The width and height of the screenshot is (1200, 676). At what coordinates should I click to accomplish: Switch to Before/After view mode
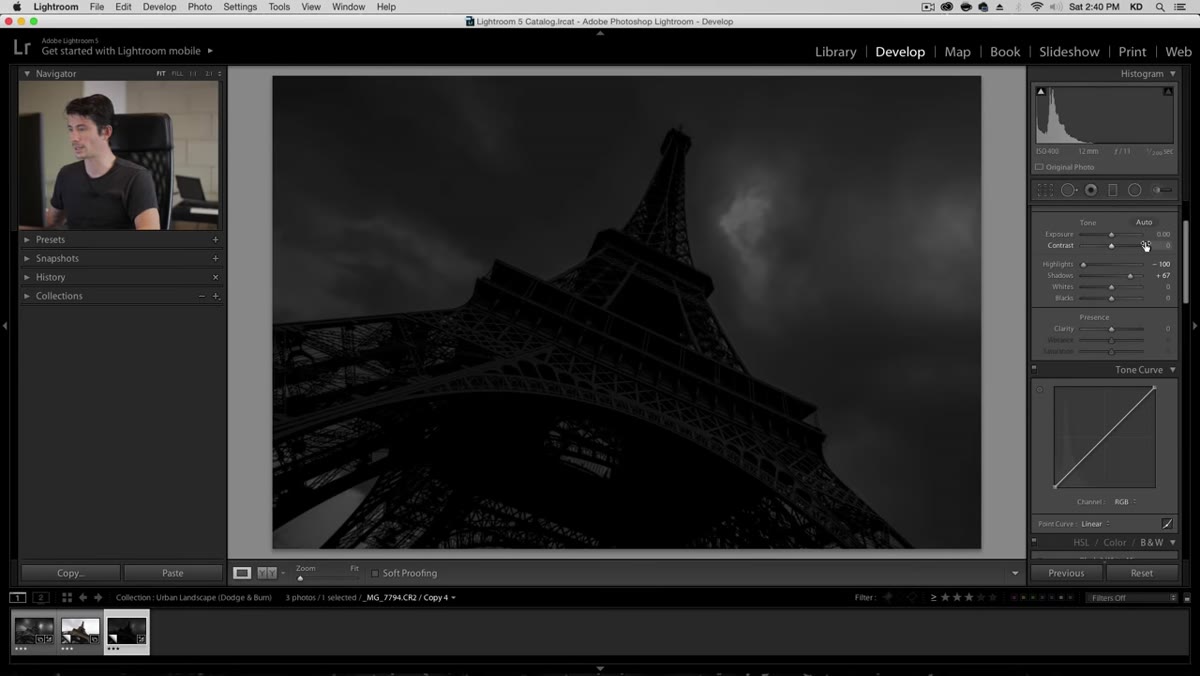pyautogui.click(x=266, y=573)
